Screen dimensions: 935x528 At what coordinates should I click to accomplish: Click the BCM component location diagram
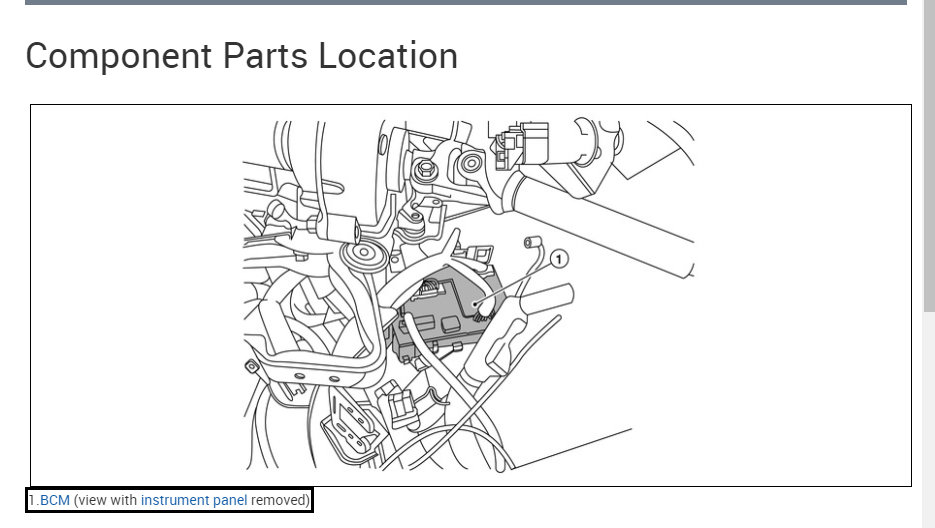click(469, 296)
